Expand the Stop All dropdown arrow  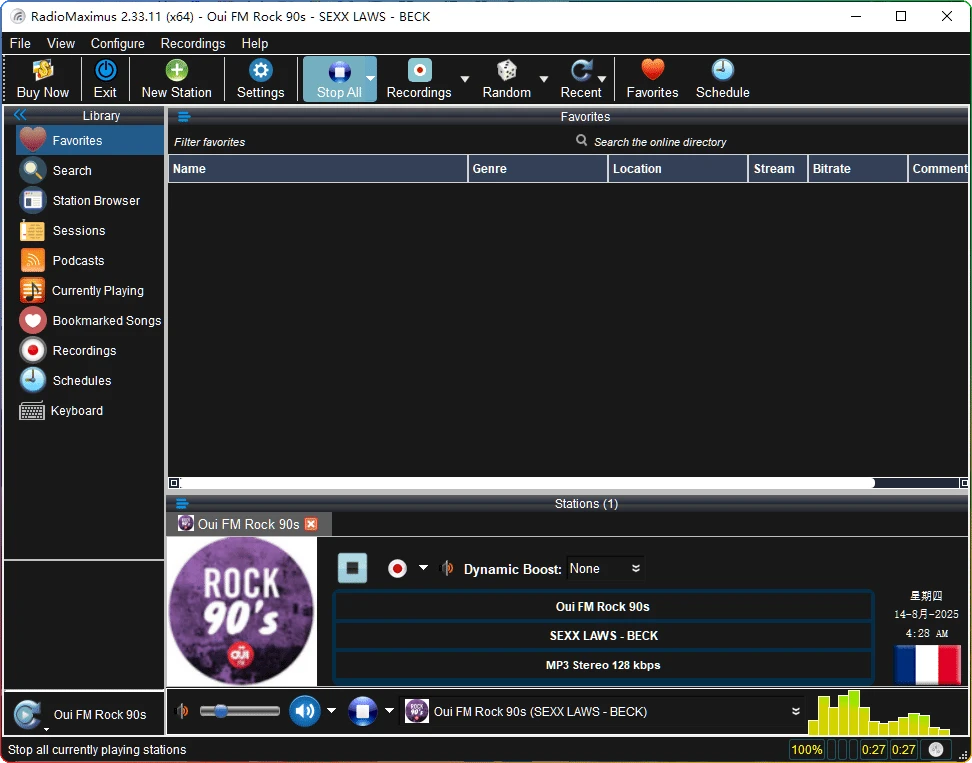tap(371, 79)
